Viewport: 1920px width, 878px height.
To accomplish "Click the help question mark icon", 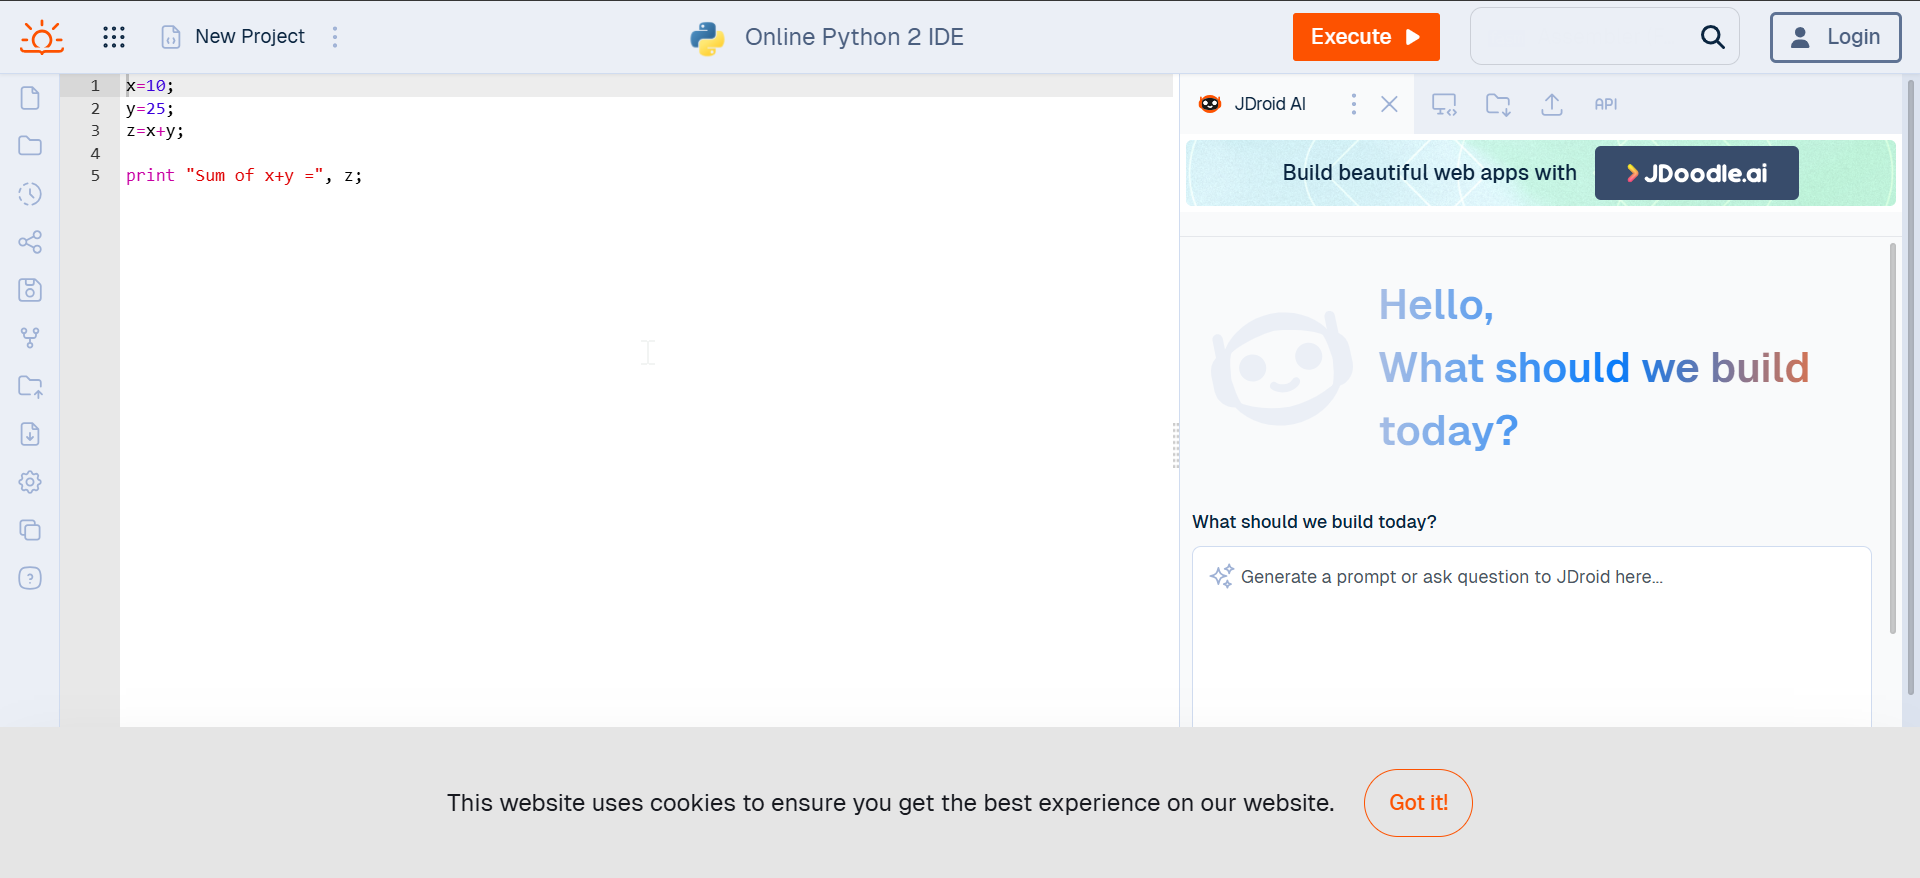I will 30,578.
